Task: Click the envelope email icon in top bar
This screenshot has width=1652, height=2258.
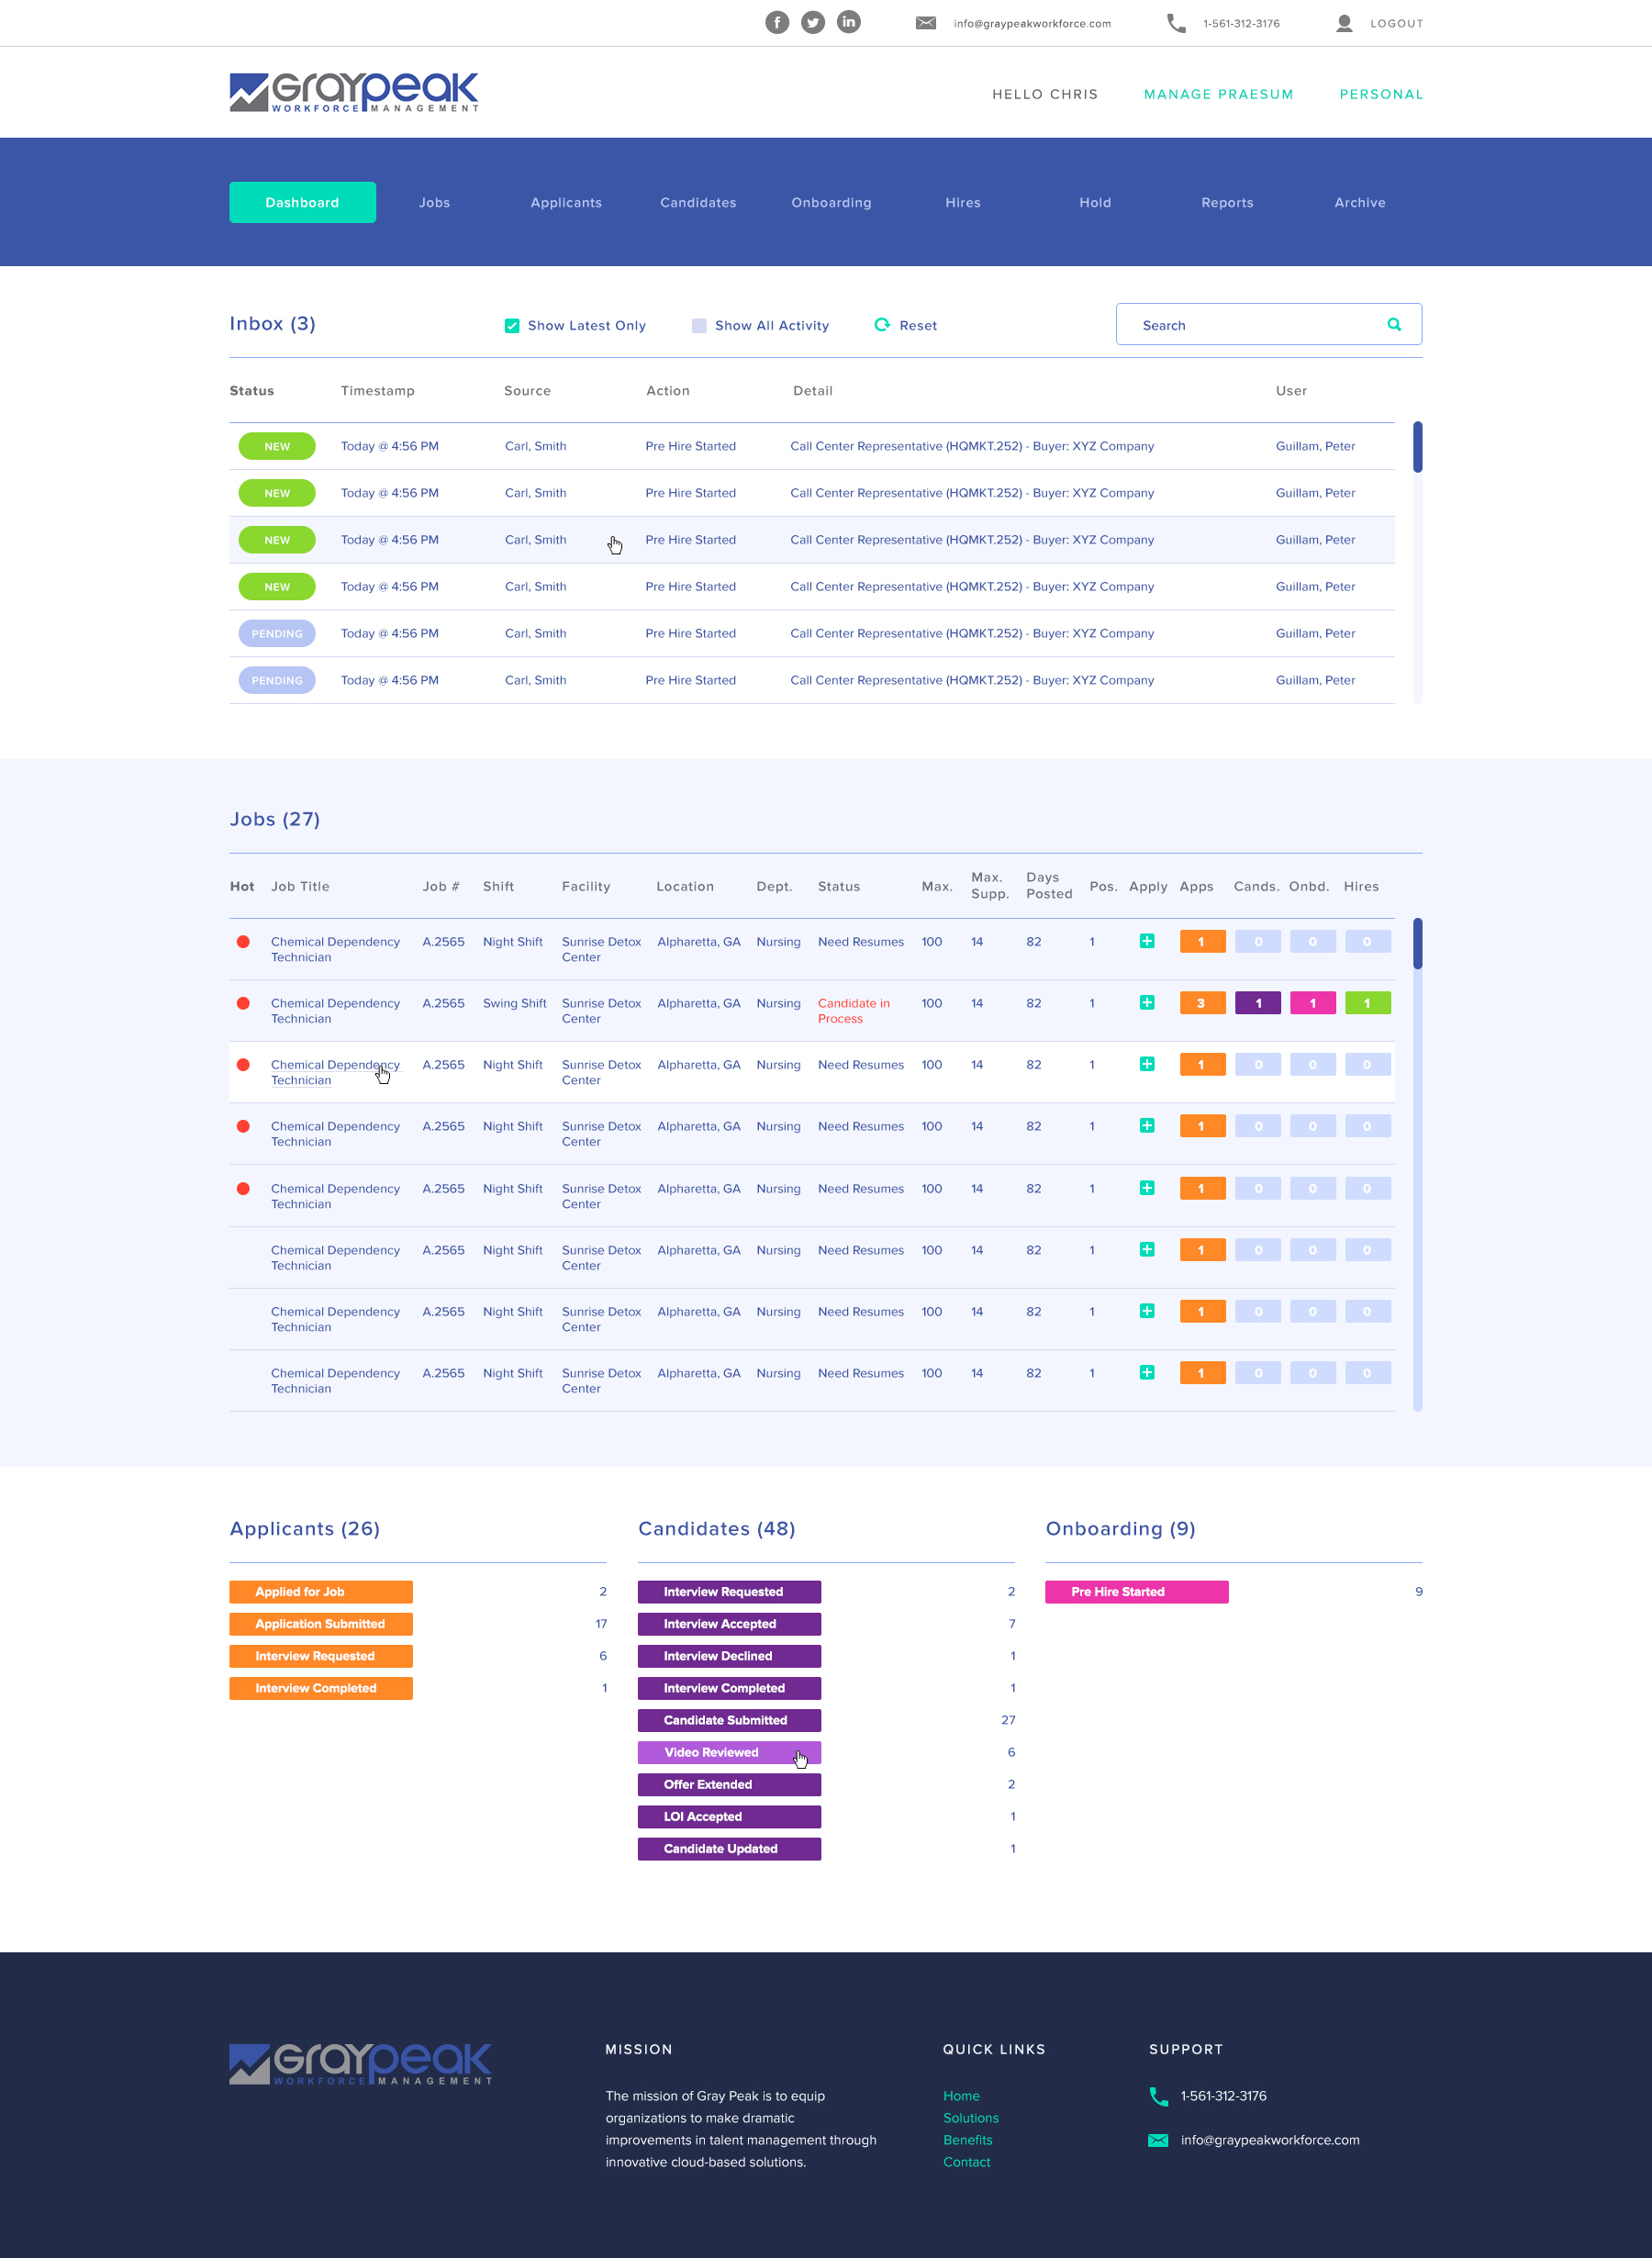Action: pos(925,23)
